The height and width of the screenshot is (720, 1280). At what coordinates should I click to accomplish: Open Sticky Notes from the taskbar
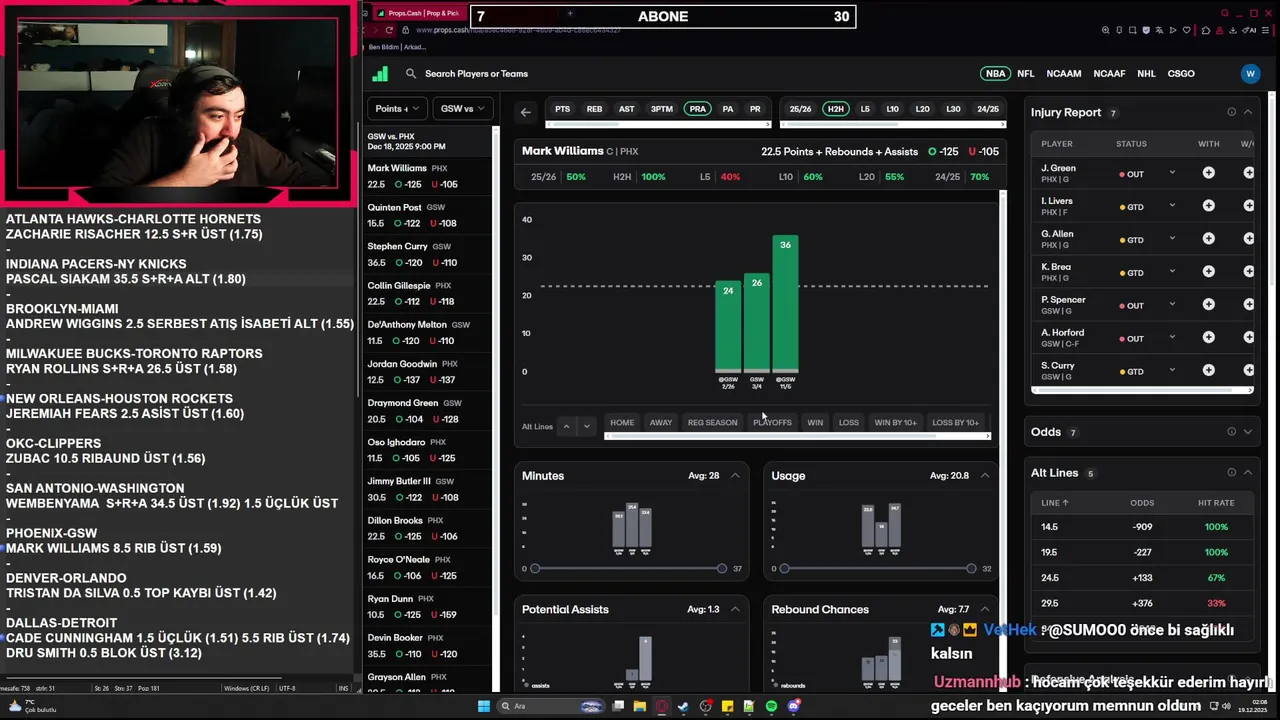[x=728, y=706]
